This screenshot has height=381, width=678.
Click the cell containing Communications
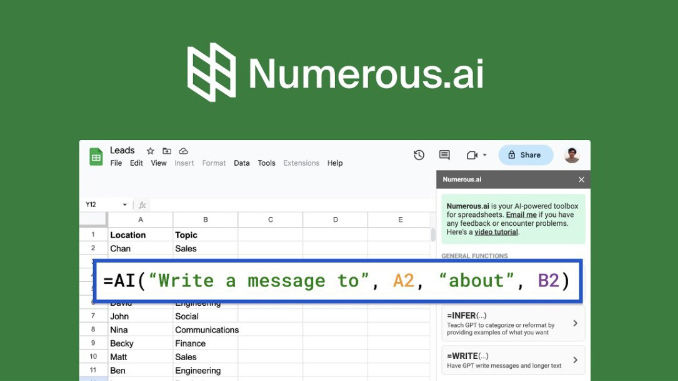205,330
